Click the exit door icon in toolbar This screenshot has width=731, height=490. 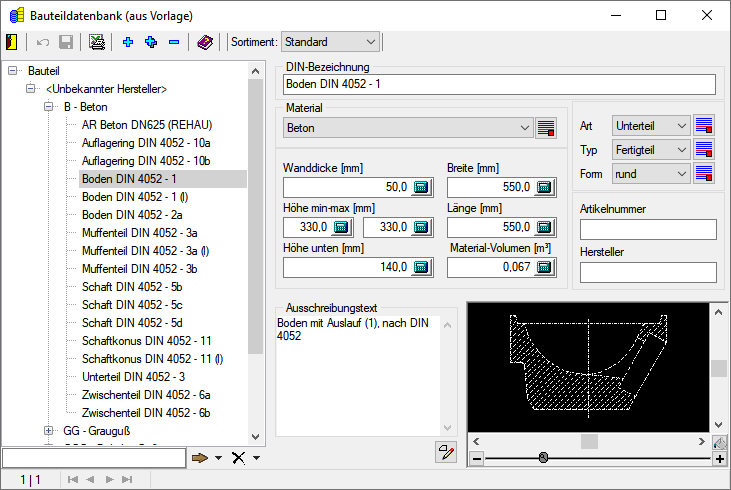coord(12,42)
